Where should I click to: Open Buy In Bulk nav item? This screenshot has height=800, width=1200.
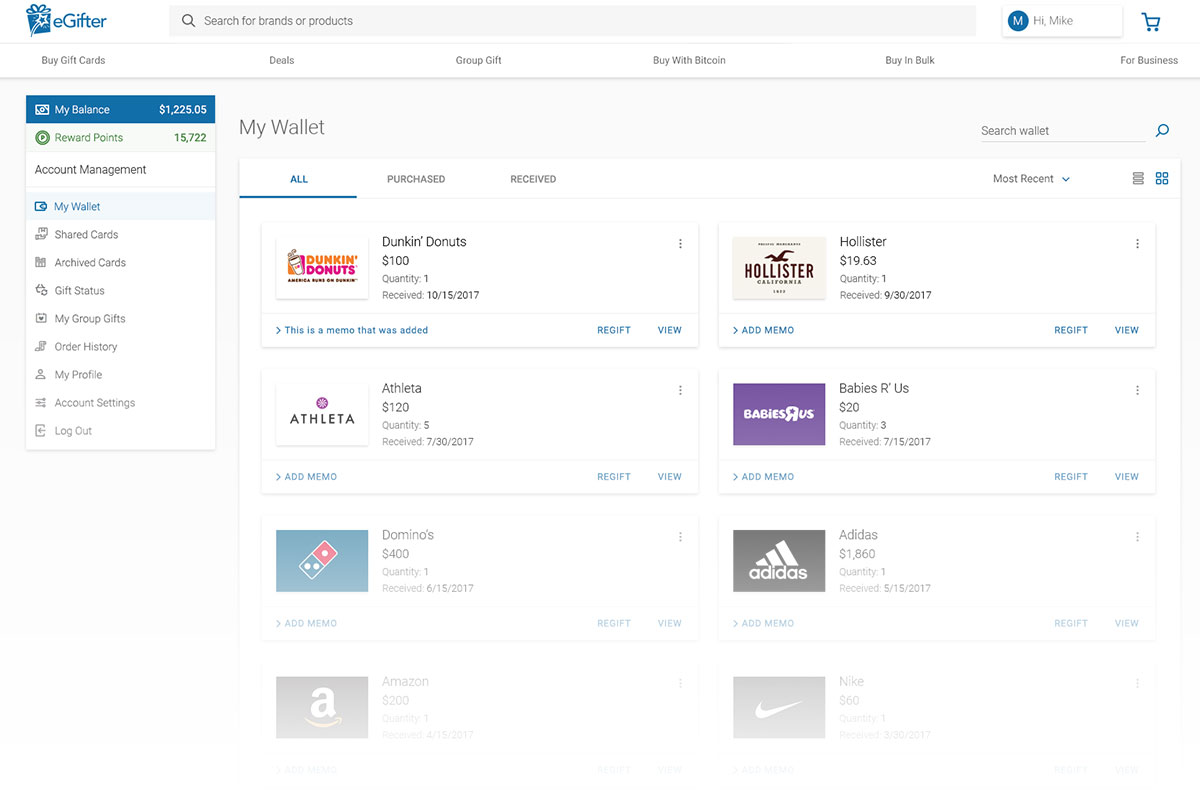coord(910,60)
